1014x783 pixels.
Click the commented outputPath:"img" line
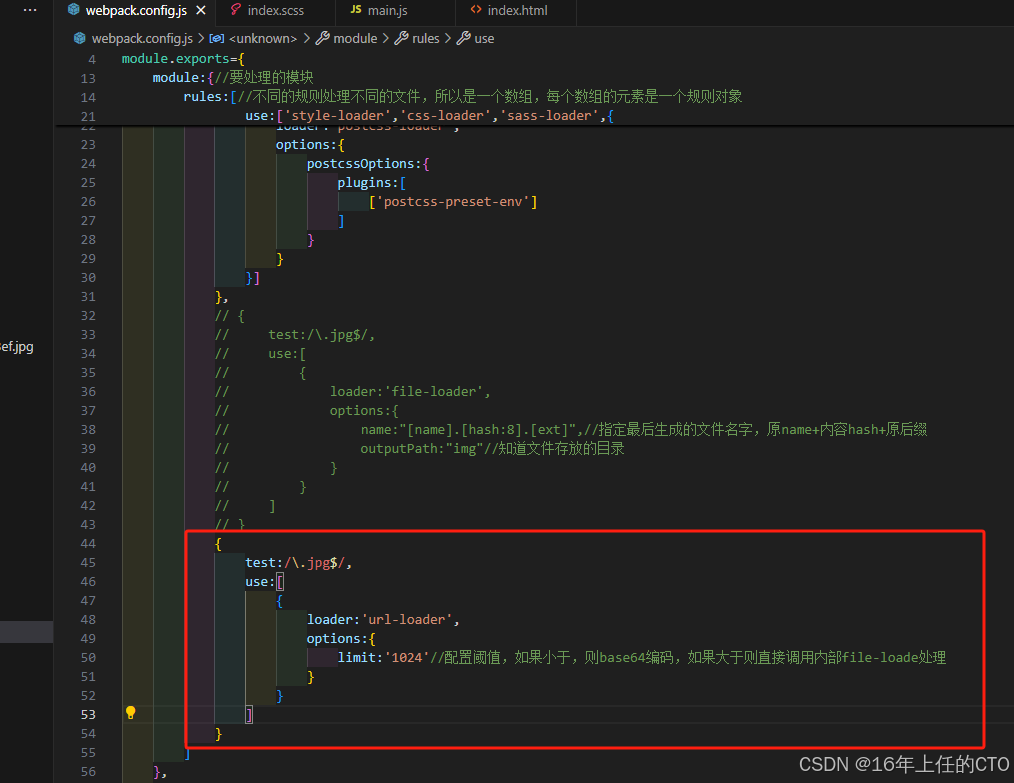coord(492,449)
